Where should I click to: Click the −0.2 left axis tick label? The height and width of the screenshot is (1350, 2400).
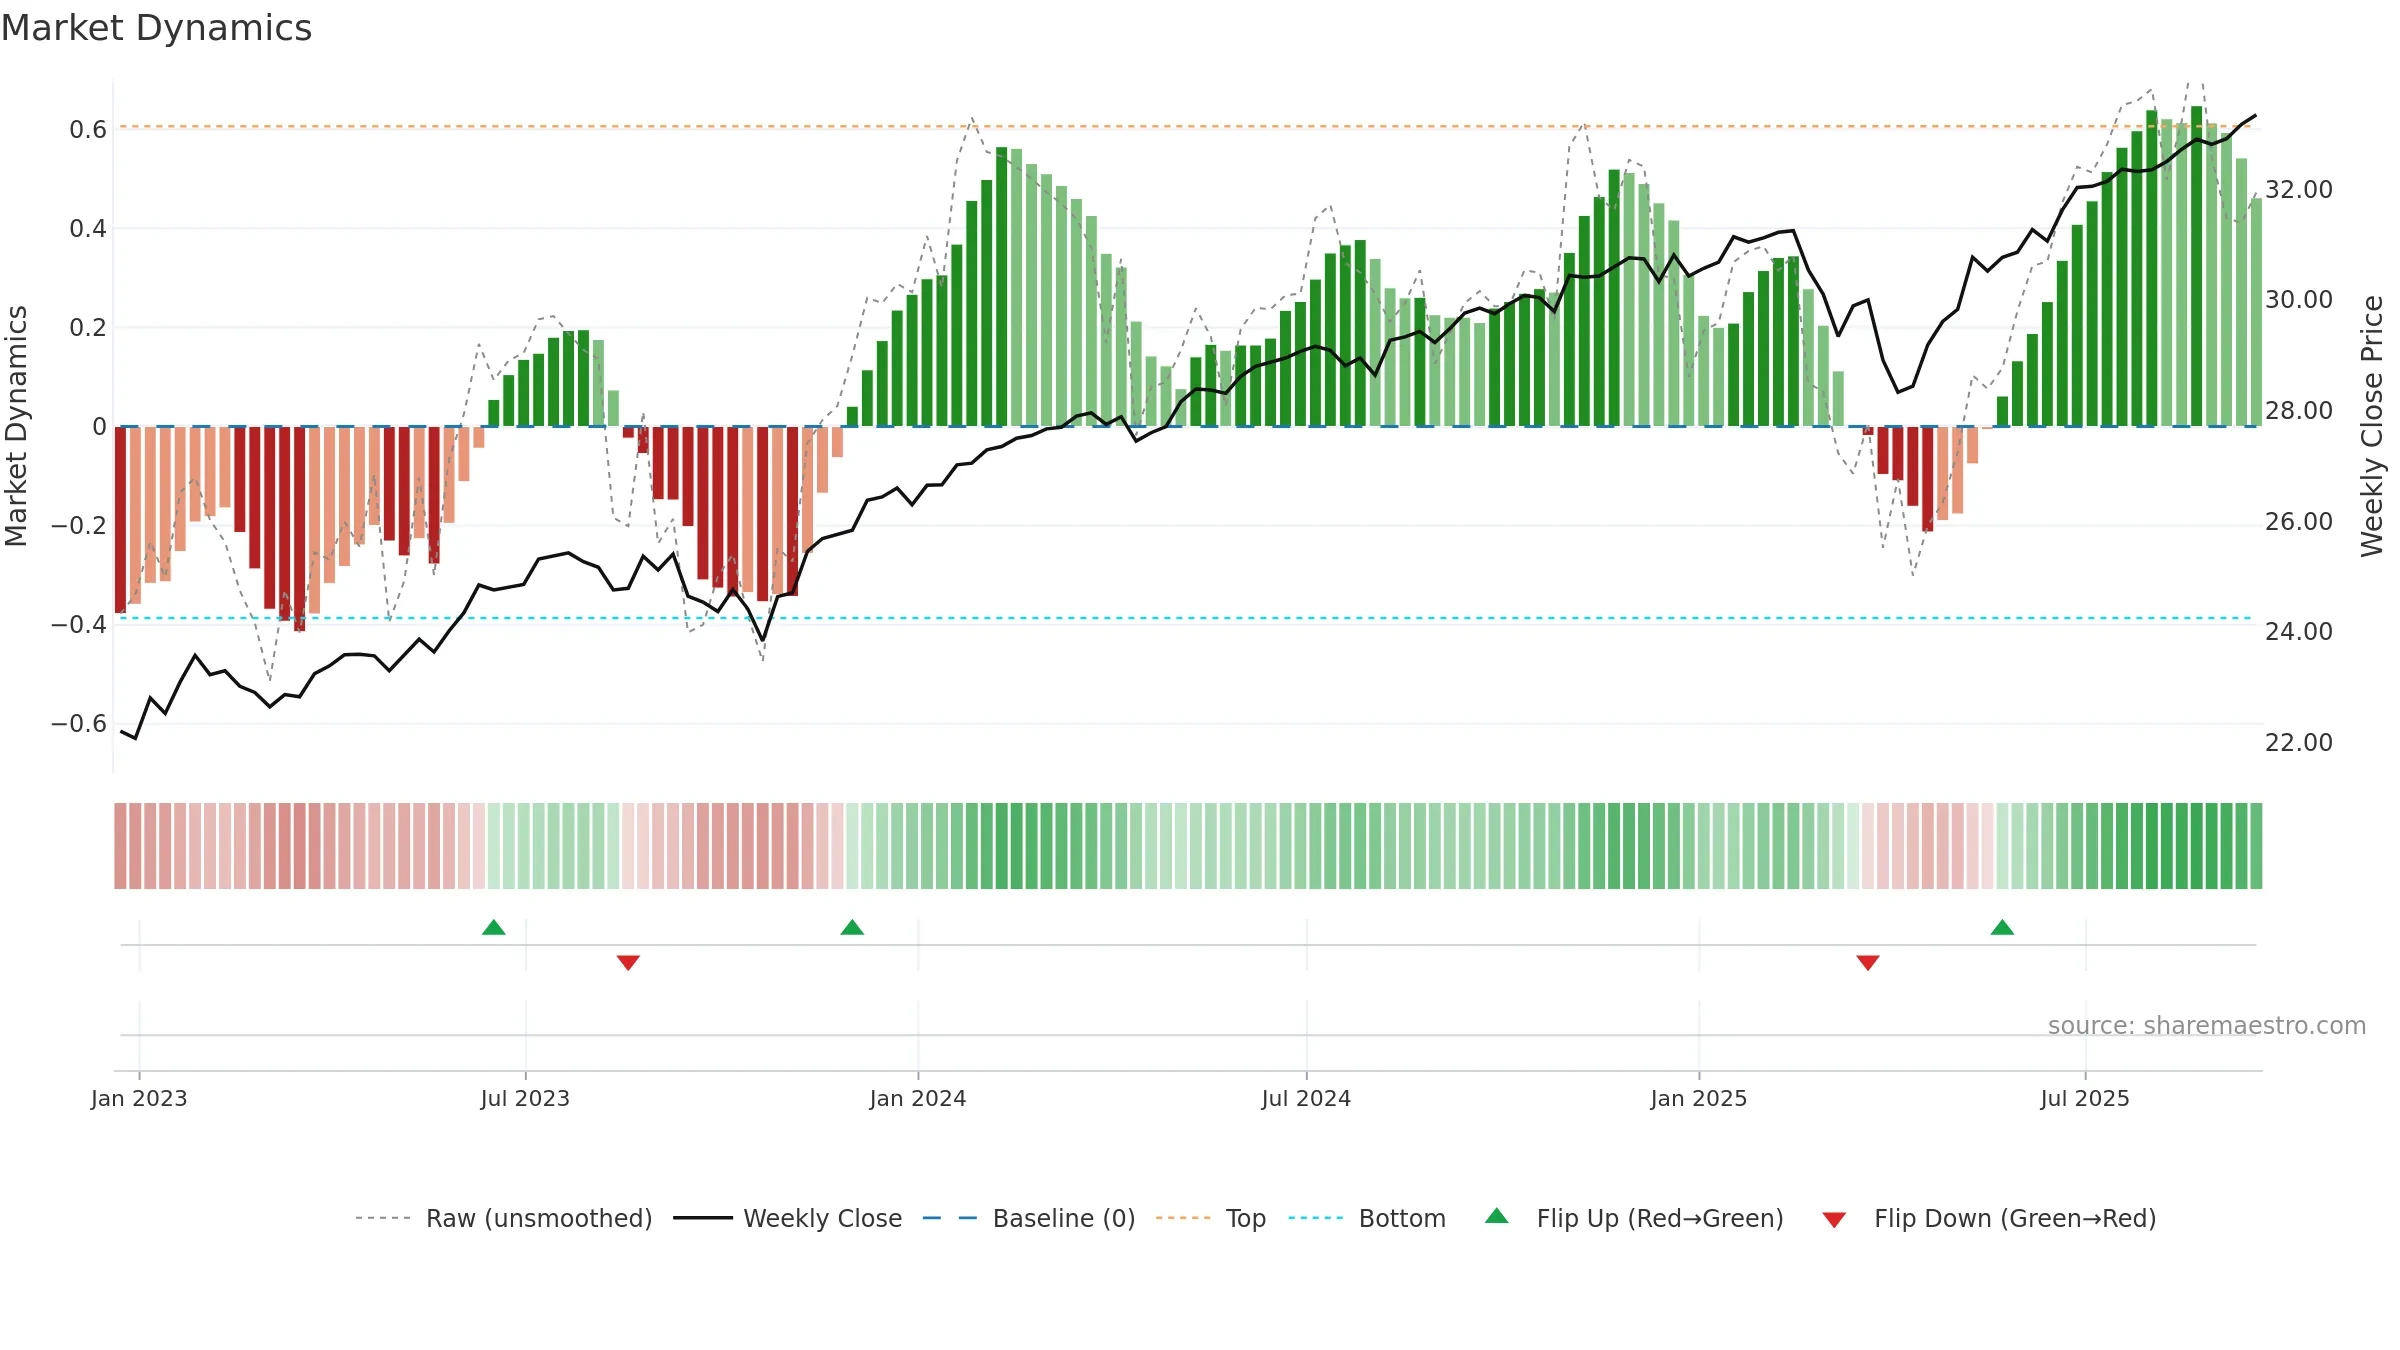(79, 525)
